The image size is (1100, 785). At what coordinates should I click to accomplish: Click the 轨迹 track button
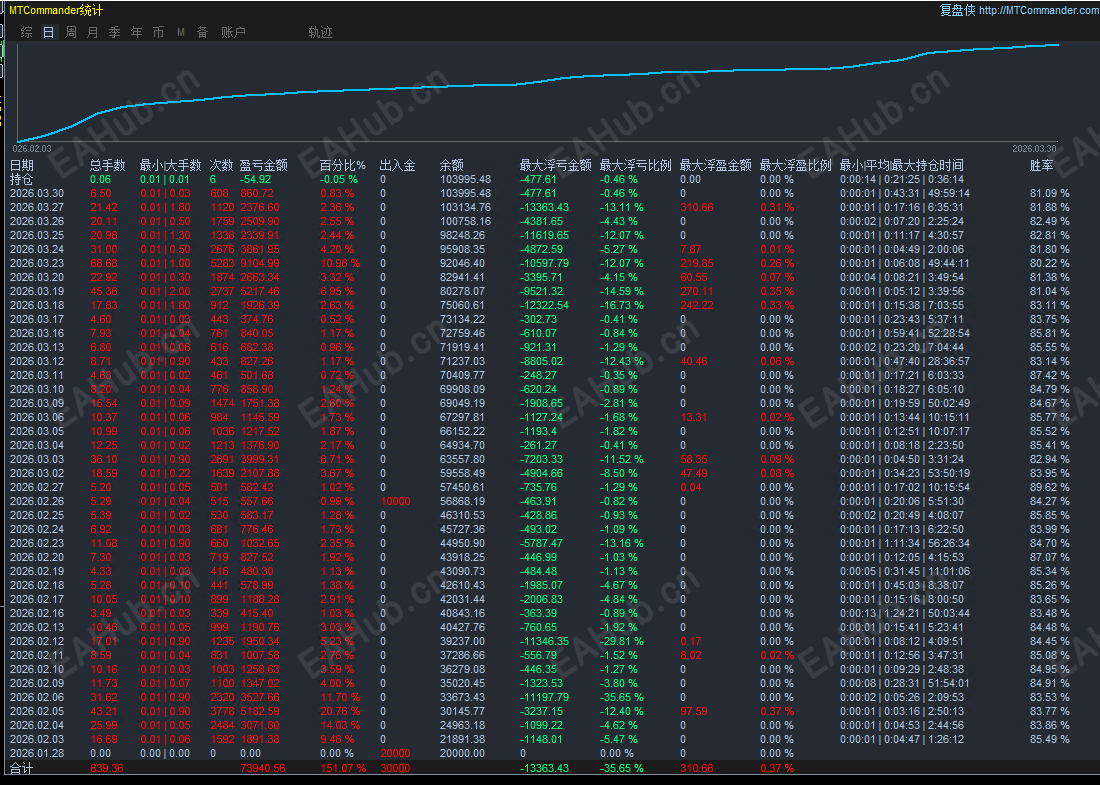pyautogui.click(x=320, y=32)
